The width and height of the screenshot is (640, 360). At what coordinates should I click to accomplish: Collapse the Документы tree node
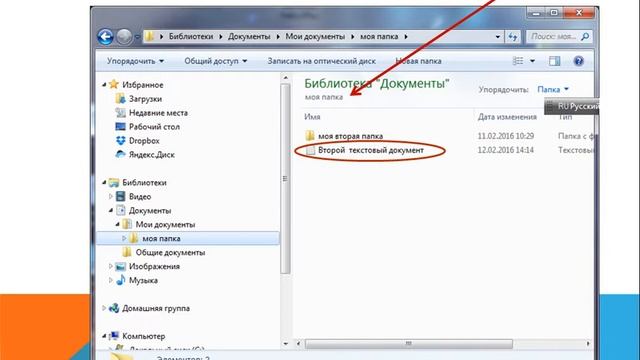pos(111,210)
